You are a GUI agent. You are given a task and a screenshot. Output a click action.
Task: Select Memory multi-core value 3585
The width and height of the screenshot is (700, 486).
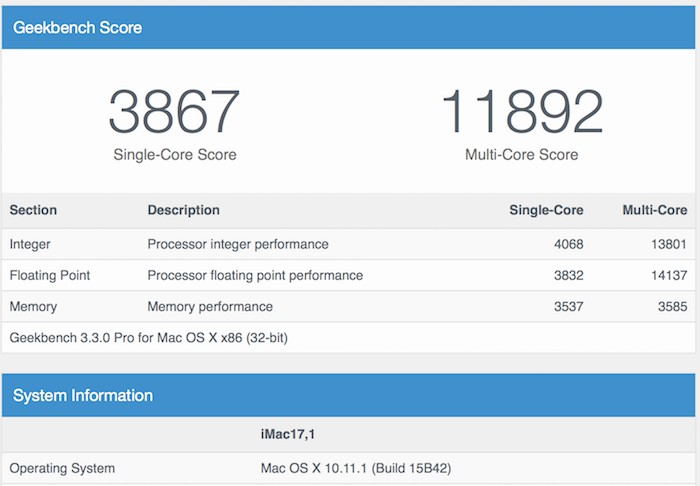pos(672,307)
